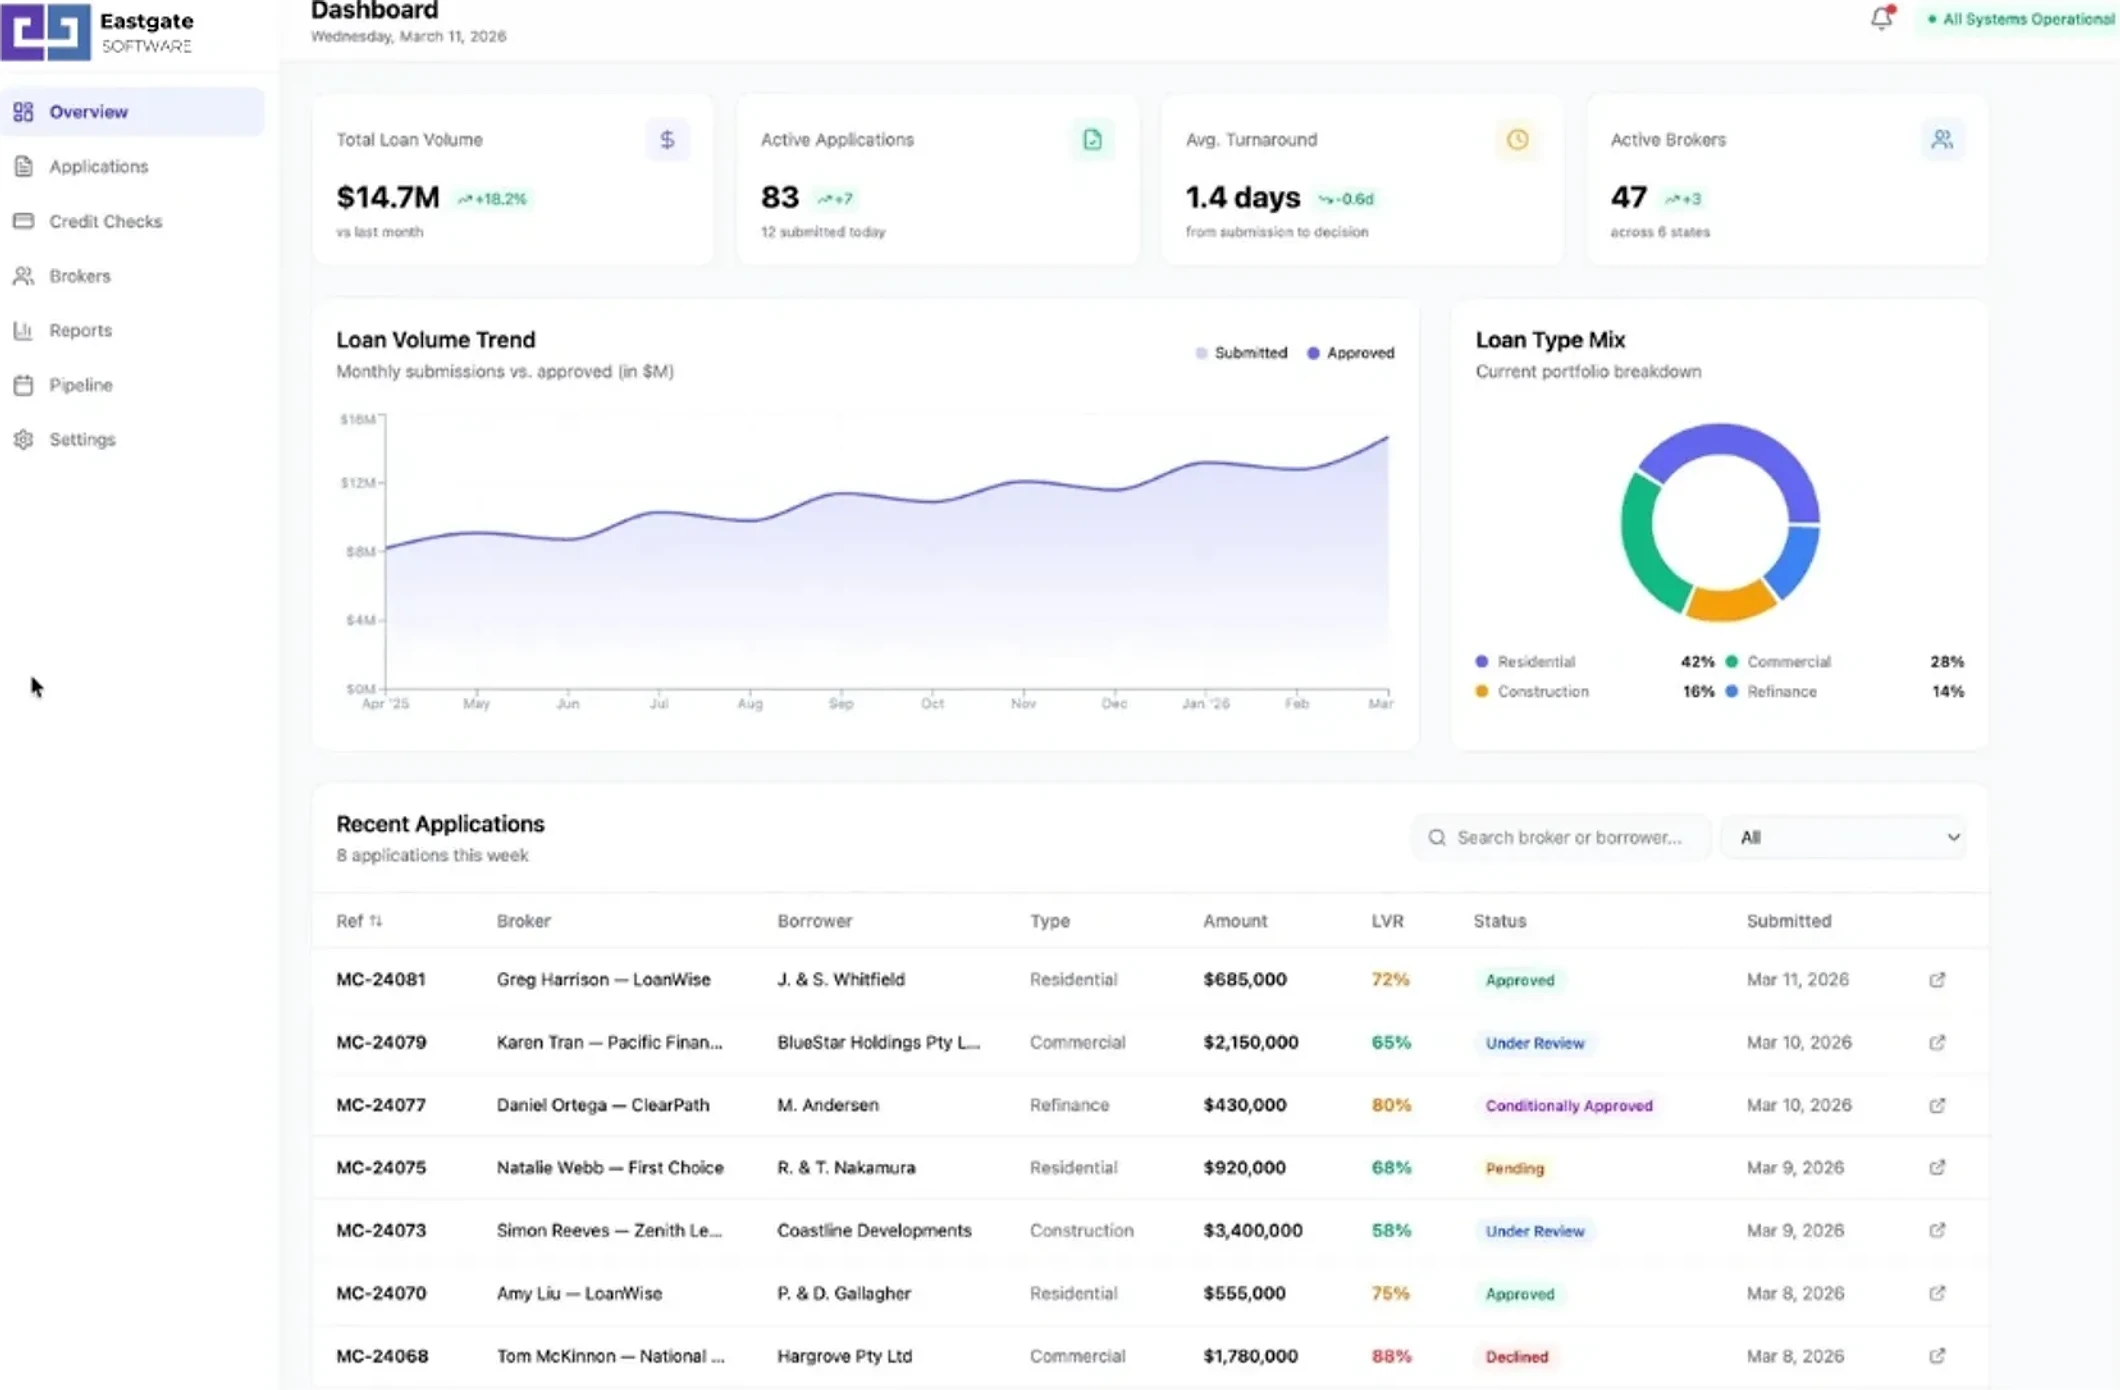Click the Pending status badge for MC-24075
The height and width of the screenshot is (1390, 2120).
tap(1514, 1168)
